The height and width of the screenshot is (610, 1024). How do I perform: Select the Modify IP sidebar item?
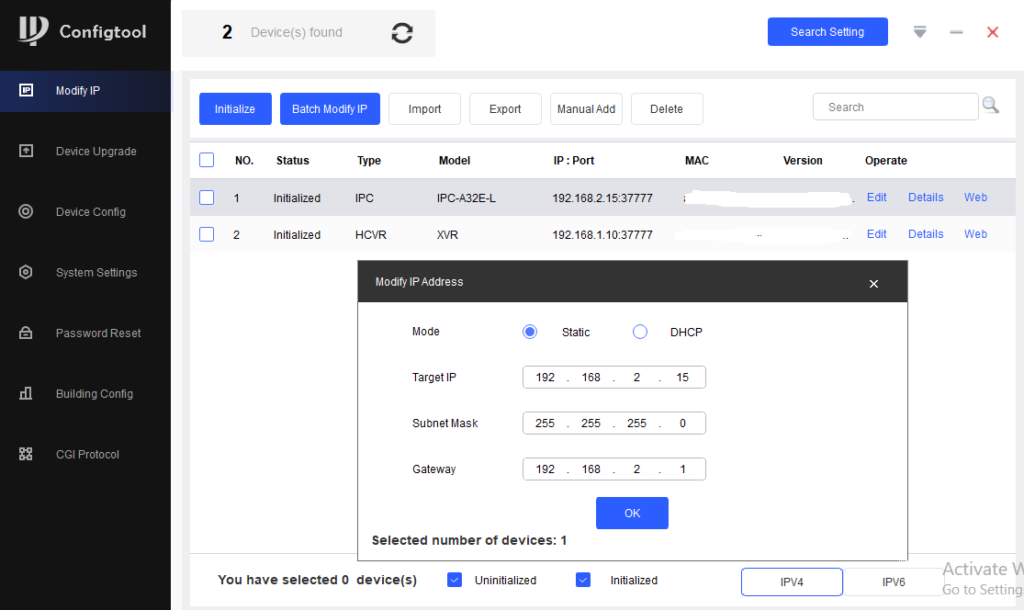77,91
